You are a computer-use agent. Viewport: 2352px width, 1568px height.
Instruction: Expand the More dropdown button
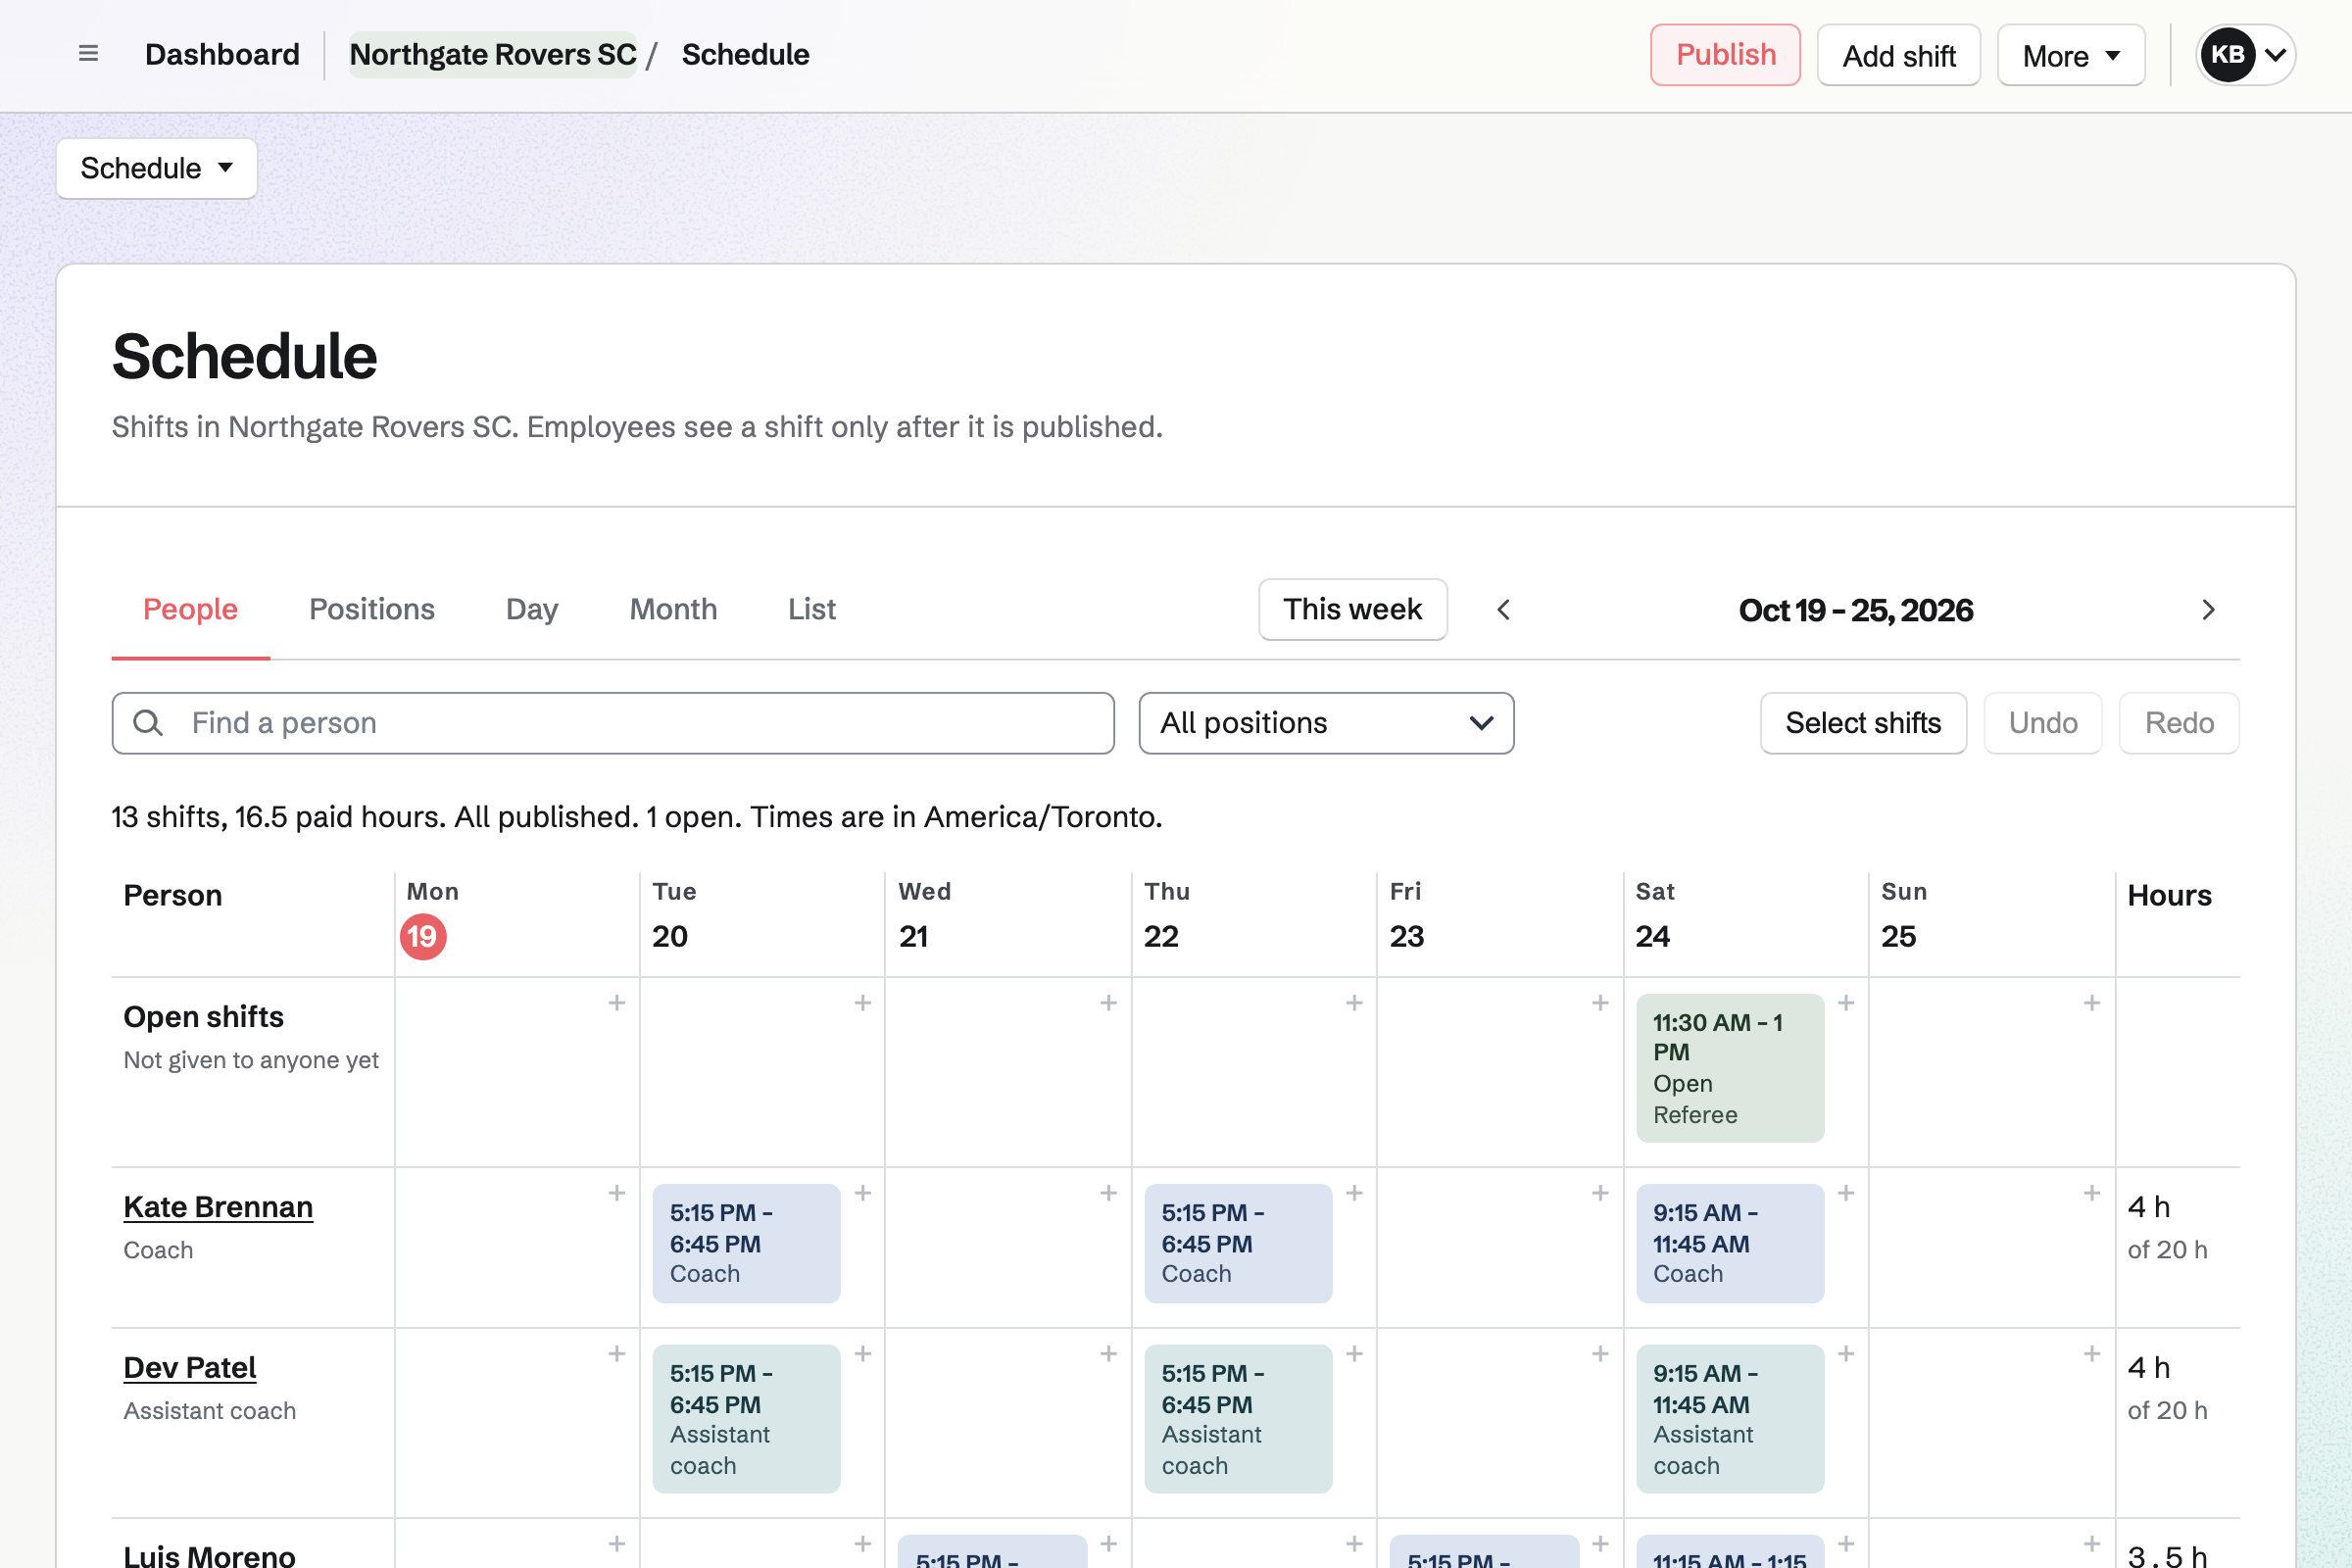tap(2070, 55)
